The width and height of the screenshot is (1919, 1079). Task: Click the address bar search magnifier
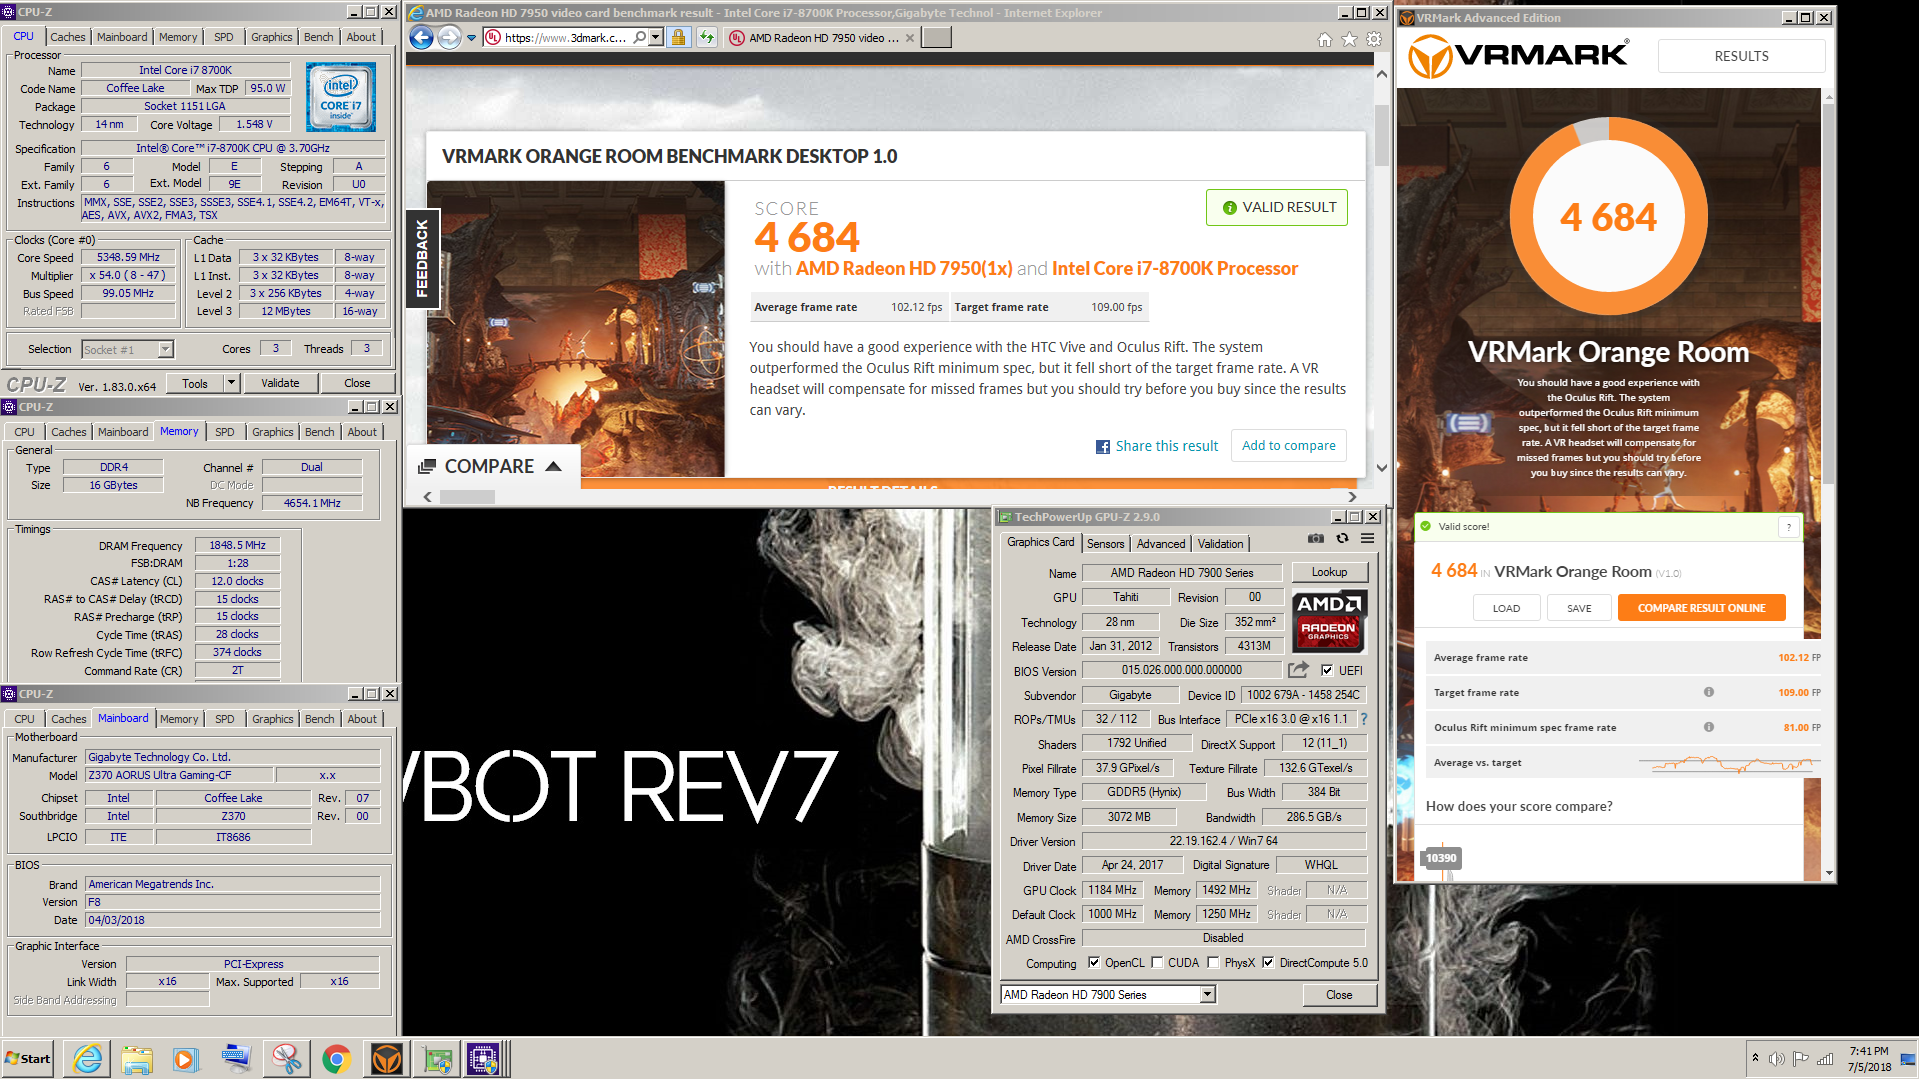639,38
